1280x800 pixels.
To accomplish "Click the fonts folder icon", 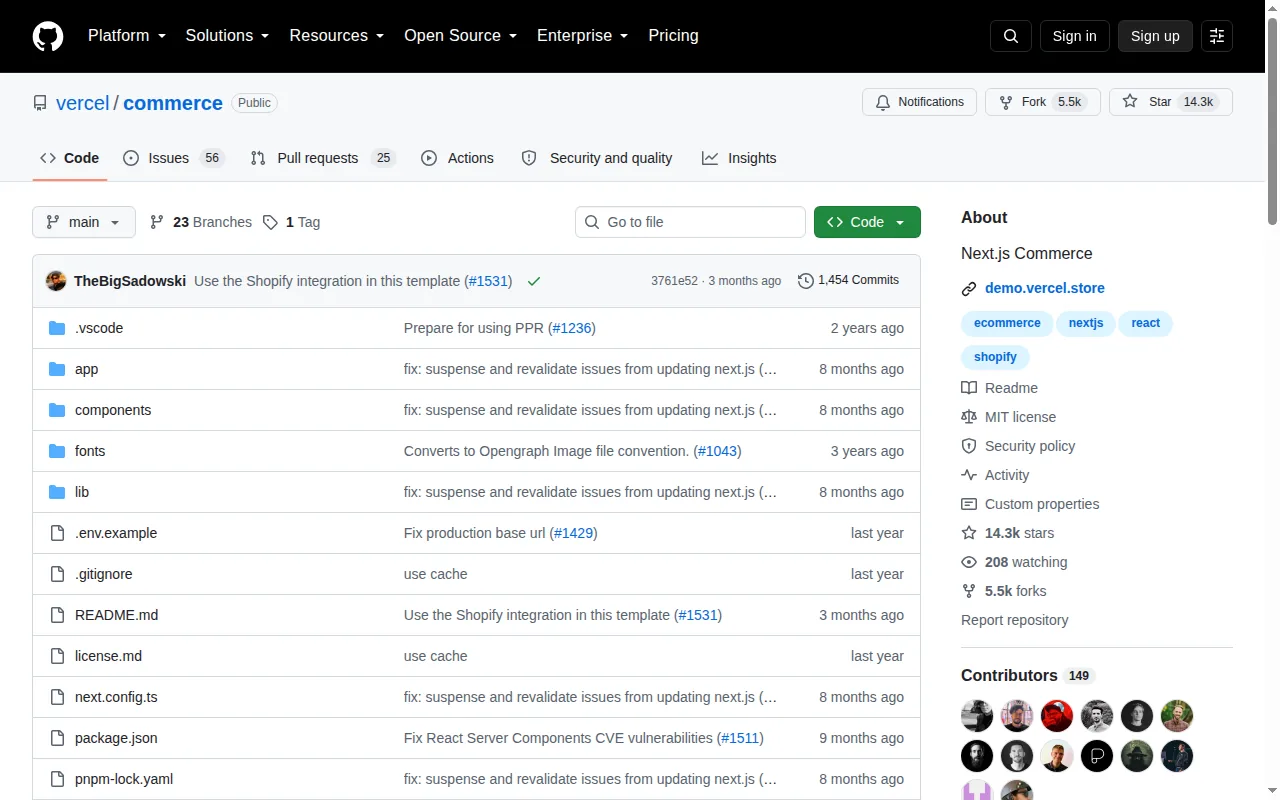I will click(57, 451).
